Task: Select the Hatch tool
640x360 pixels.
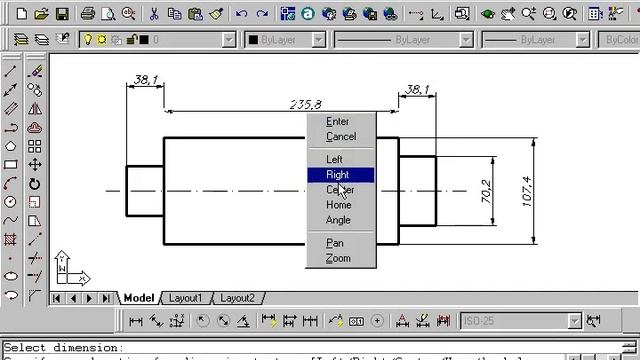Action: (x=11, y=239)
